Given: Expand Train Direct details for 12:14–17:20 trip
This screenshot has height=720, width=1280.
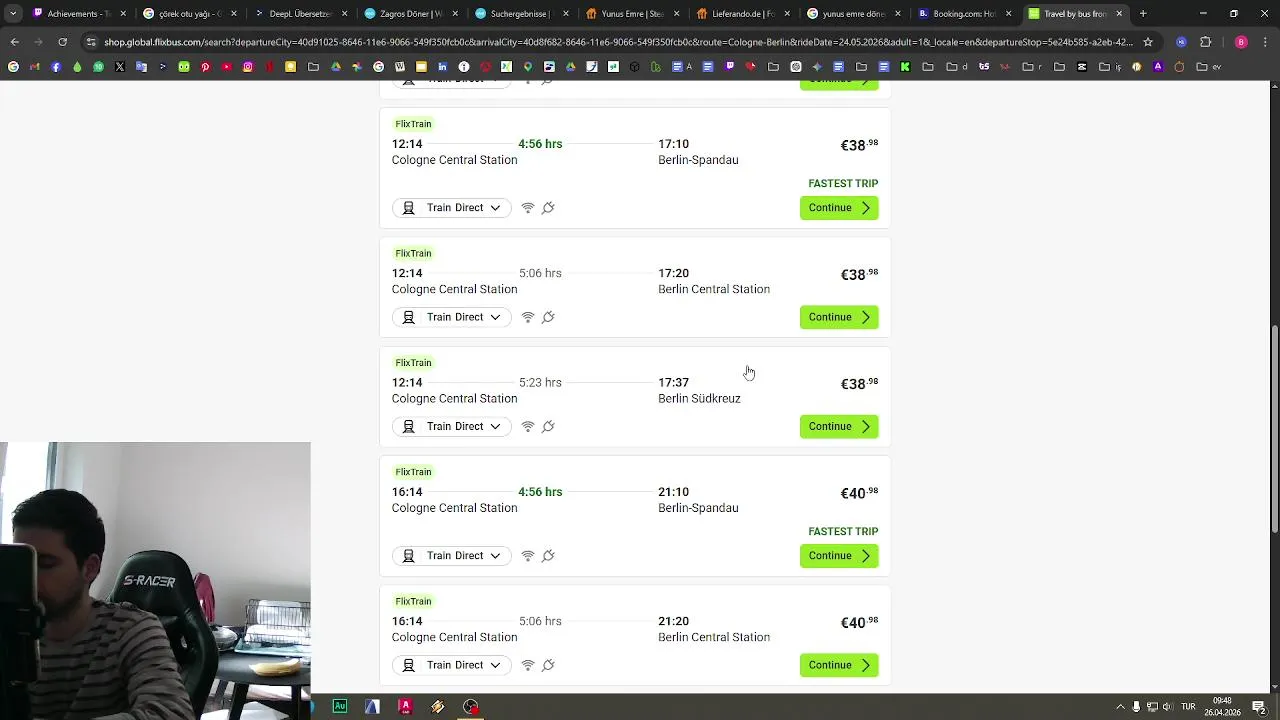Looking at the screenshot, I should [x=452, y=317].
